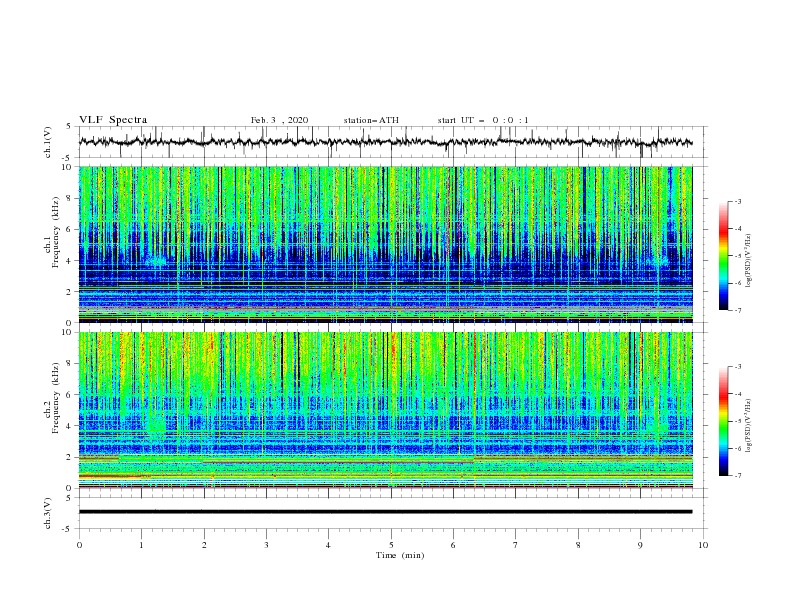Click time axis tick label "1"

pyautogui.click(x=141, y=545)
